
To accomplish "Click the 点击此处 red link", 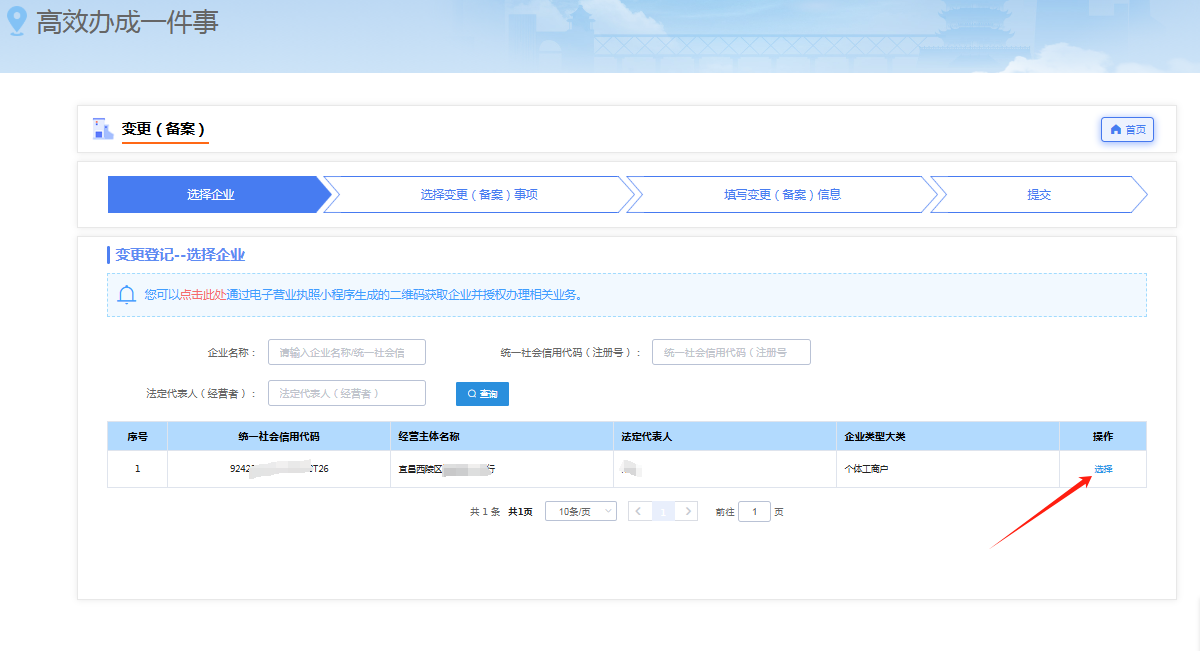I will click(x=202, y=295).
